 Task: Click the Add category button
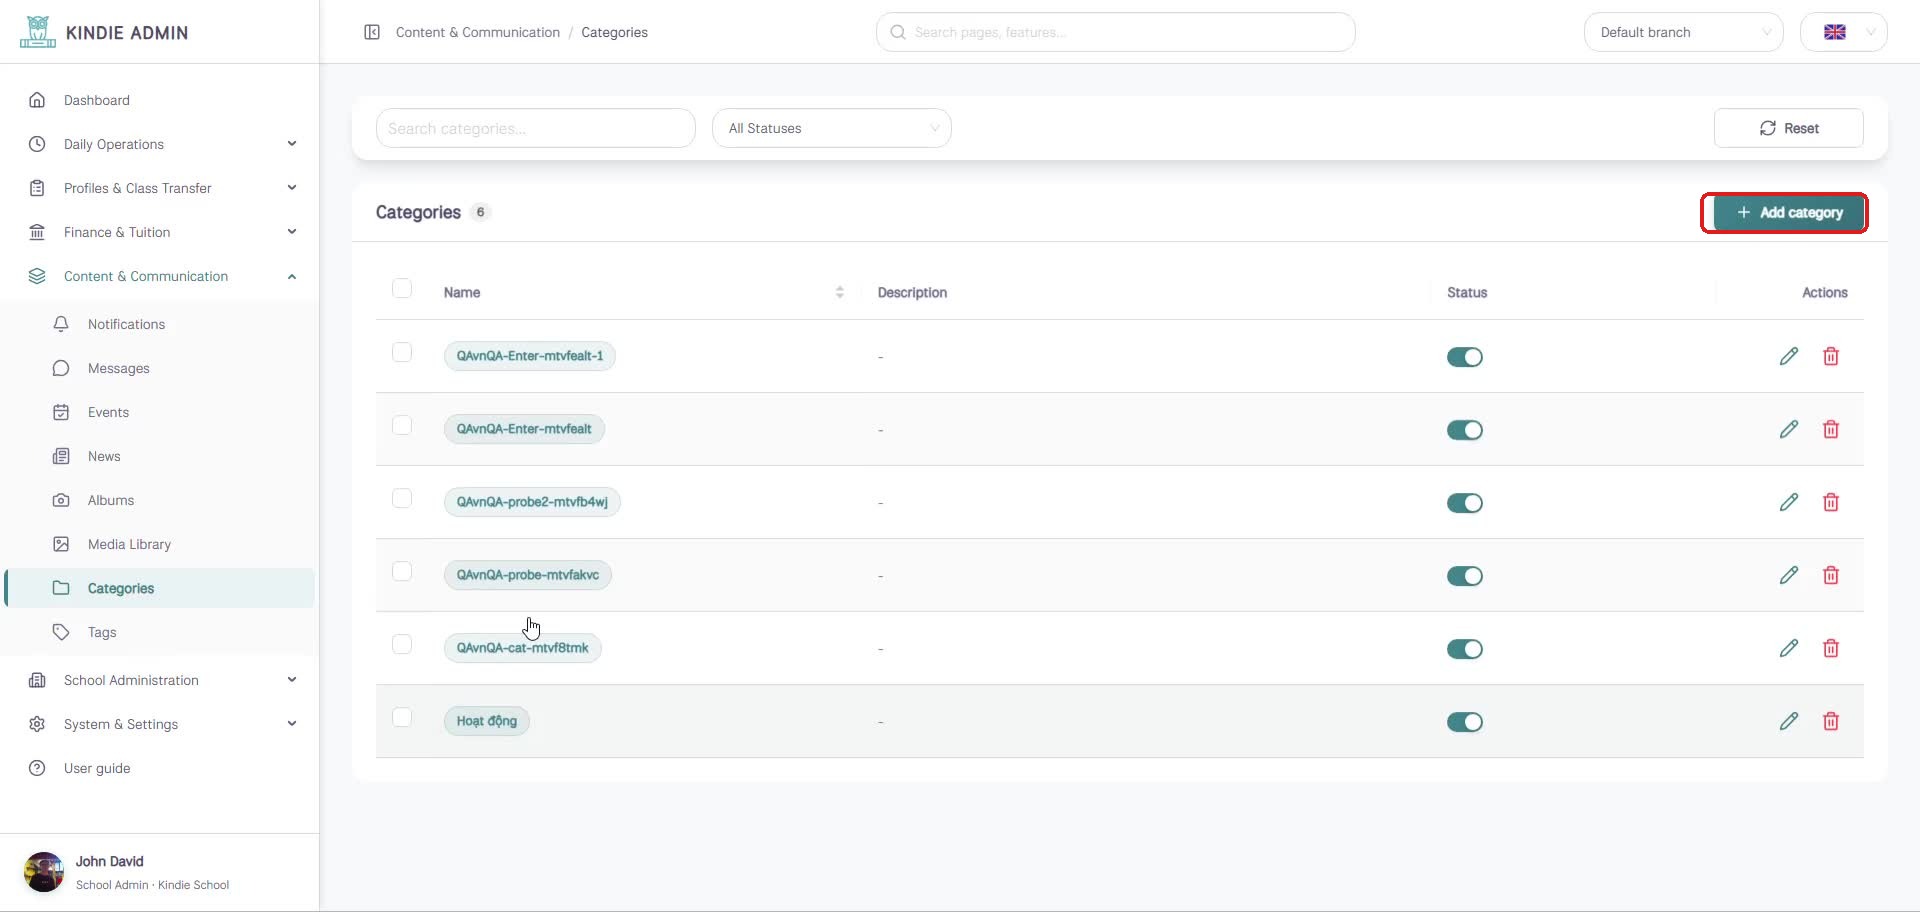coord(1789,212)
